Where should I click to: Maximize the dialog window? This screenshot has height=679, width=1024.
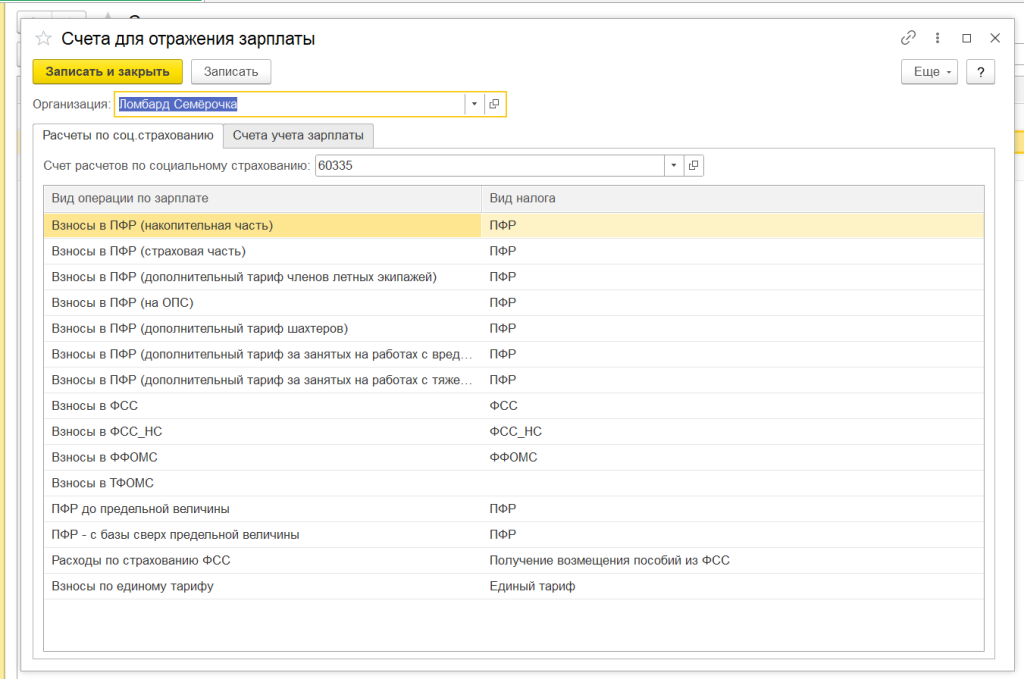click(966, 38)
